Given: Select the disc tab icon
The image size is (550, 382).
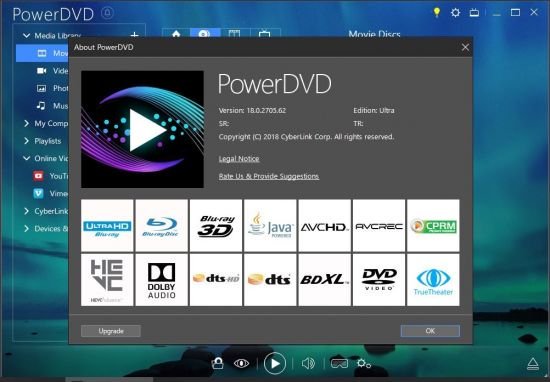Looking at the screenshot, I should (205, 33).
